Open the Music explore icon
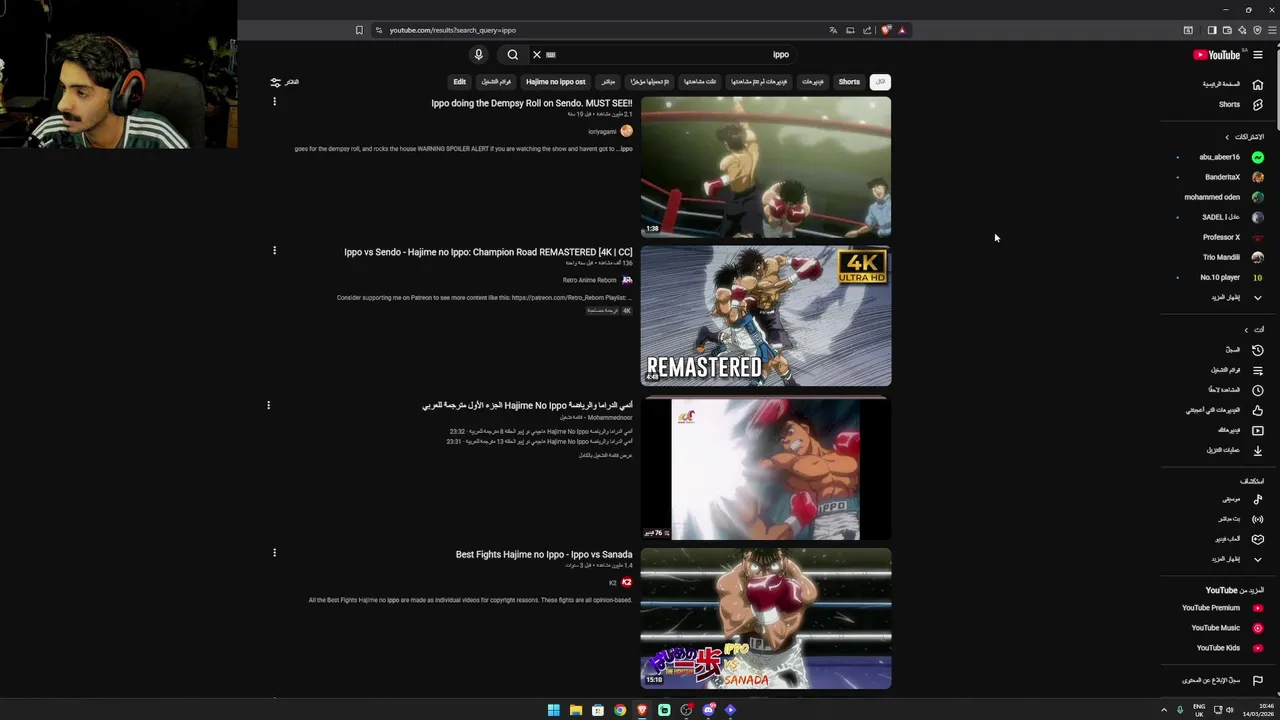 point(1258,499)
